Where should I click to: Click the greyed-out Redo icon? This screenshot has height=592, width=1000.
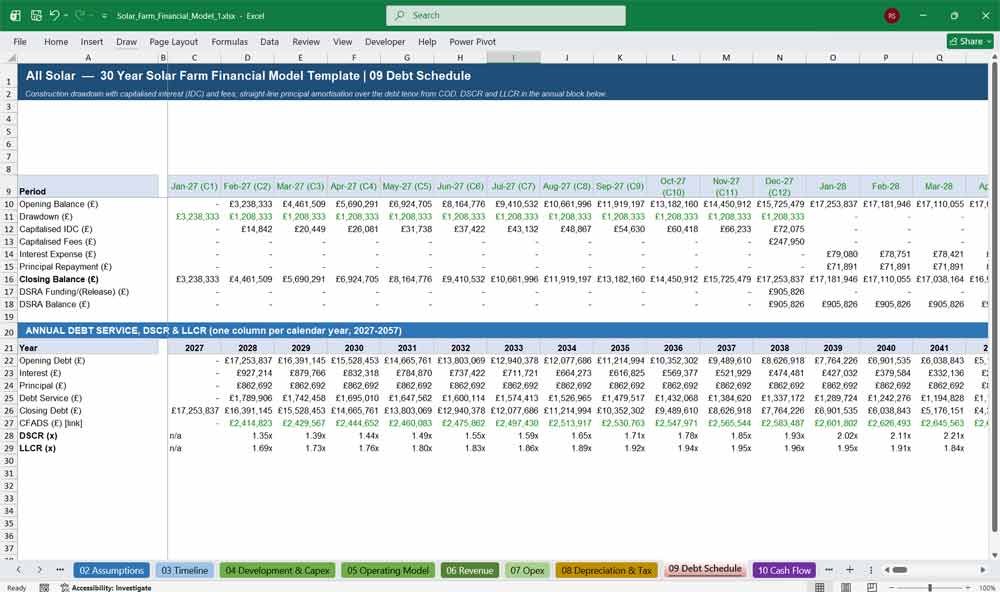pyautogui.click(x=79, y=15)
